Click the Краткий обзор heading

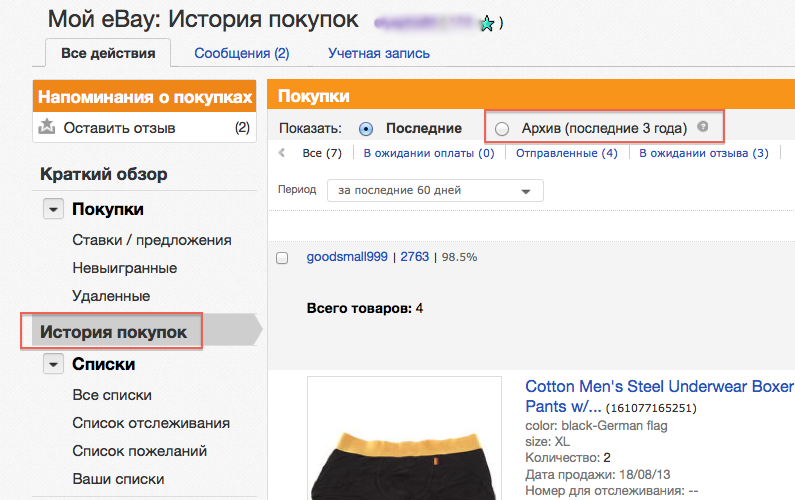(x=103, y=174)
